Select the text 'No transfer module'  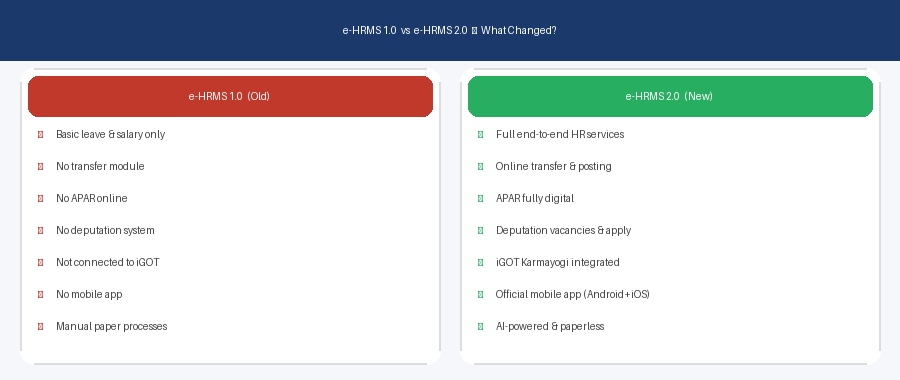click(100, 166)
